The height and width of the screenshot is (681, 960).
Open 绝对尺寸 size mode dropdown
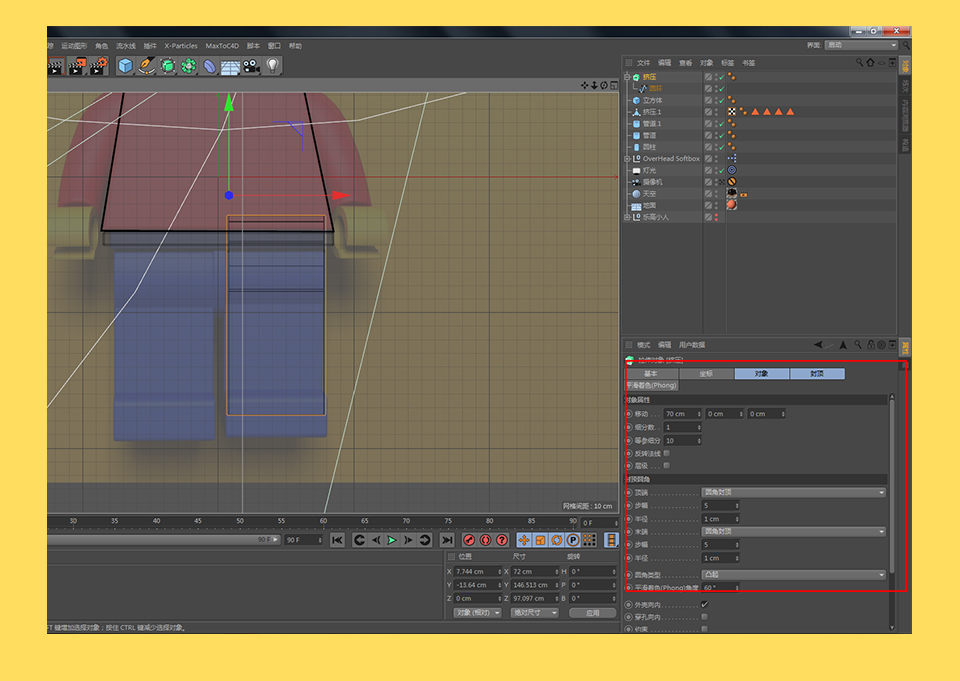(x=534, y=613)
